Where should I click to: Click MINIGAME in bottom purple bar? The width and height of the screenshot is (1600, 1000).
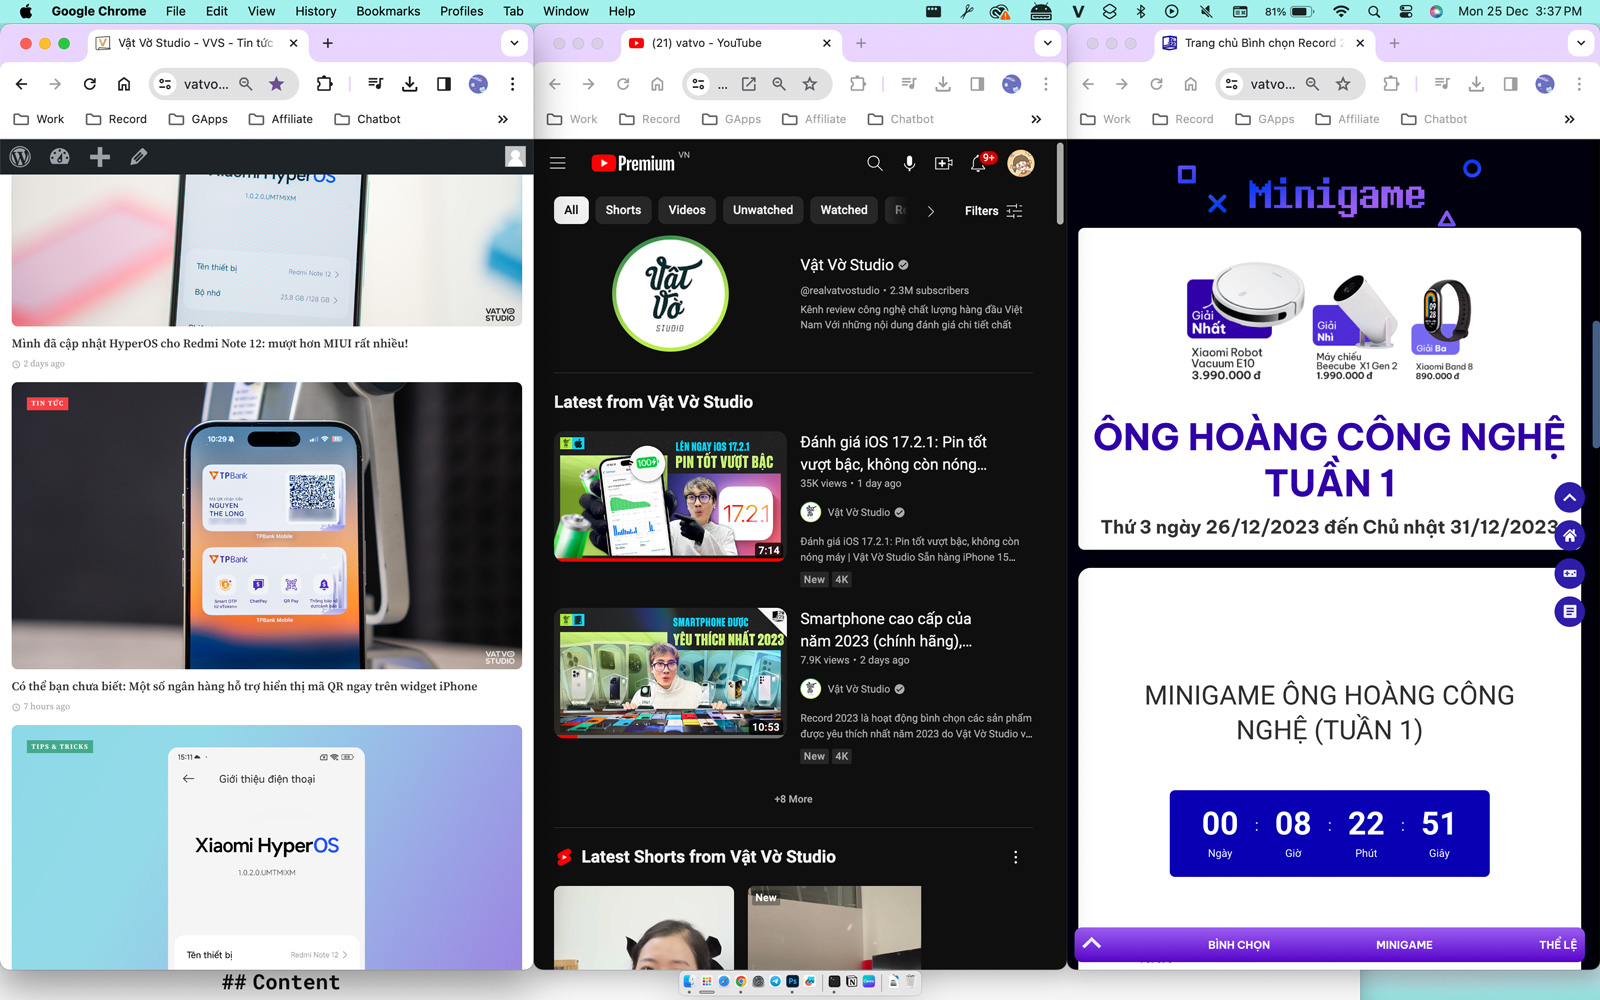tap(1404, 945)
